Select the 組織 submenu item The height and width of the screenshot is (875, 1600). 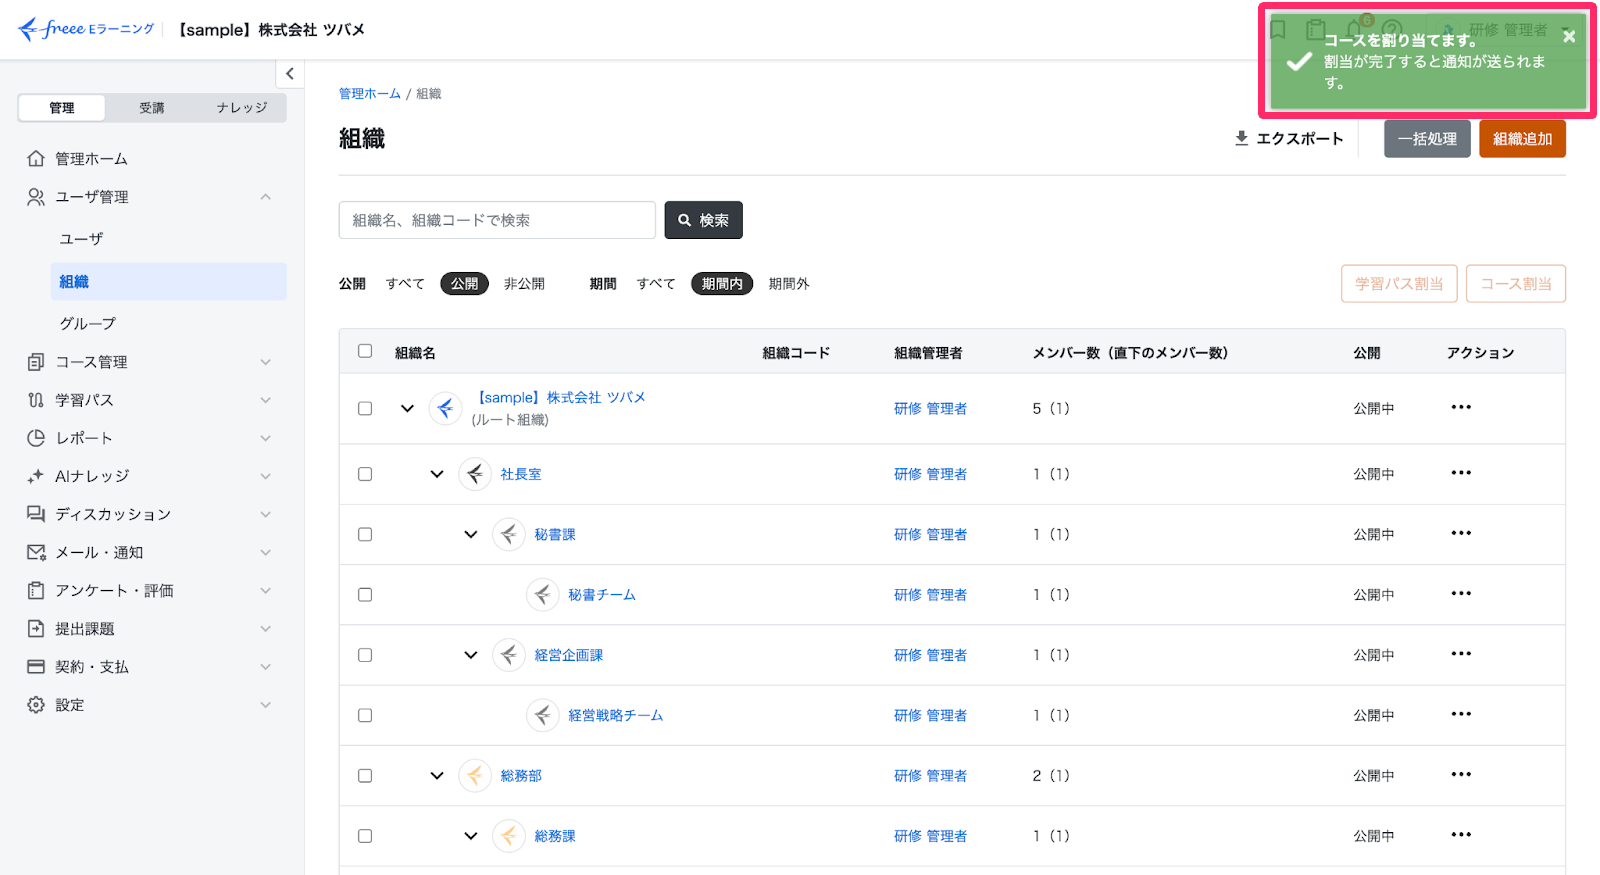point(168,282)
